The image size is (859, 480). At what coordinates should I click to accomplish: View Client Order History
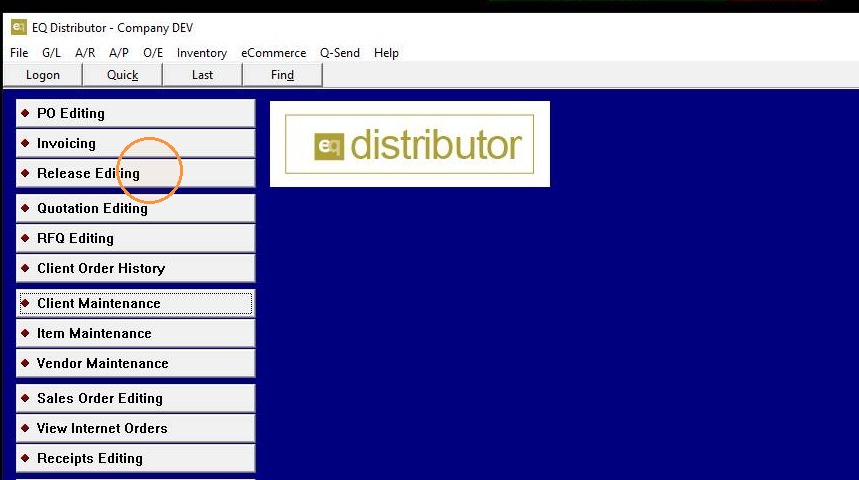click(x=136, y=268)
